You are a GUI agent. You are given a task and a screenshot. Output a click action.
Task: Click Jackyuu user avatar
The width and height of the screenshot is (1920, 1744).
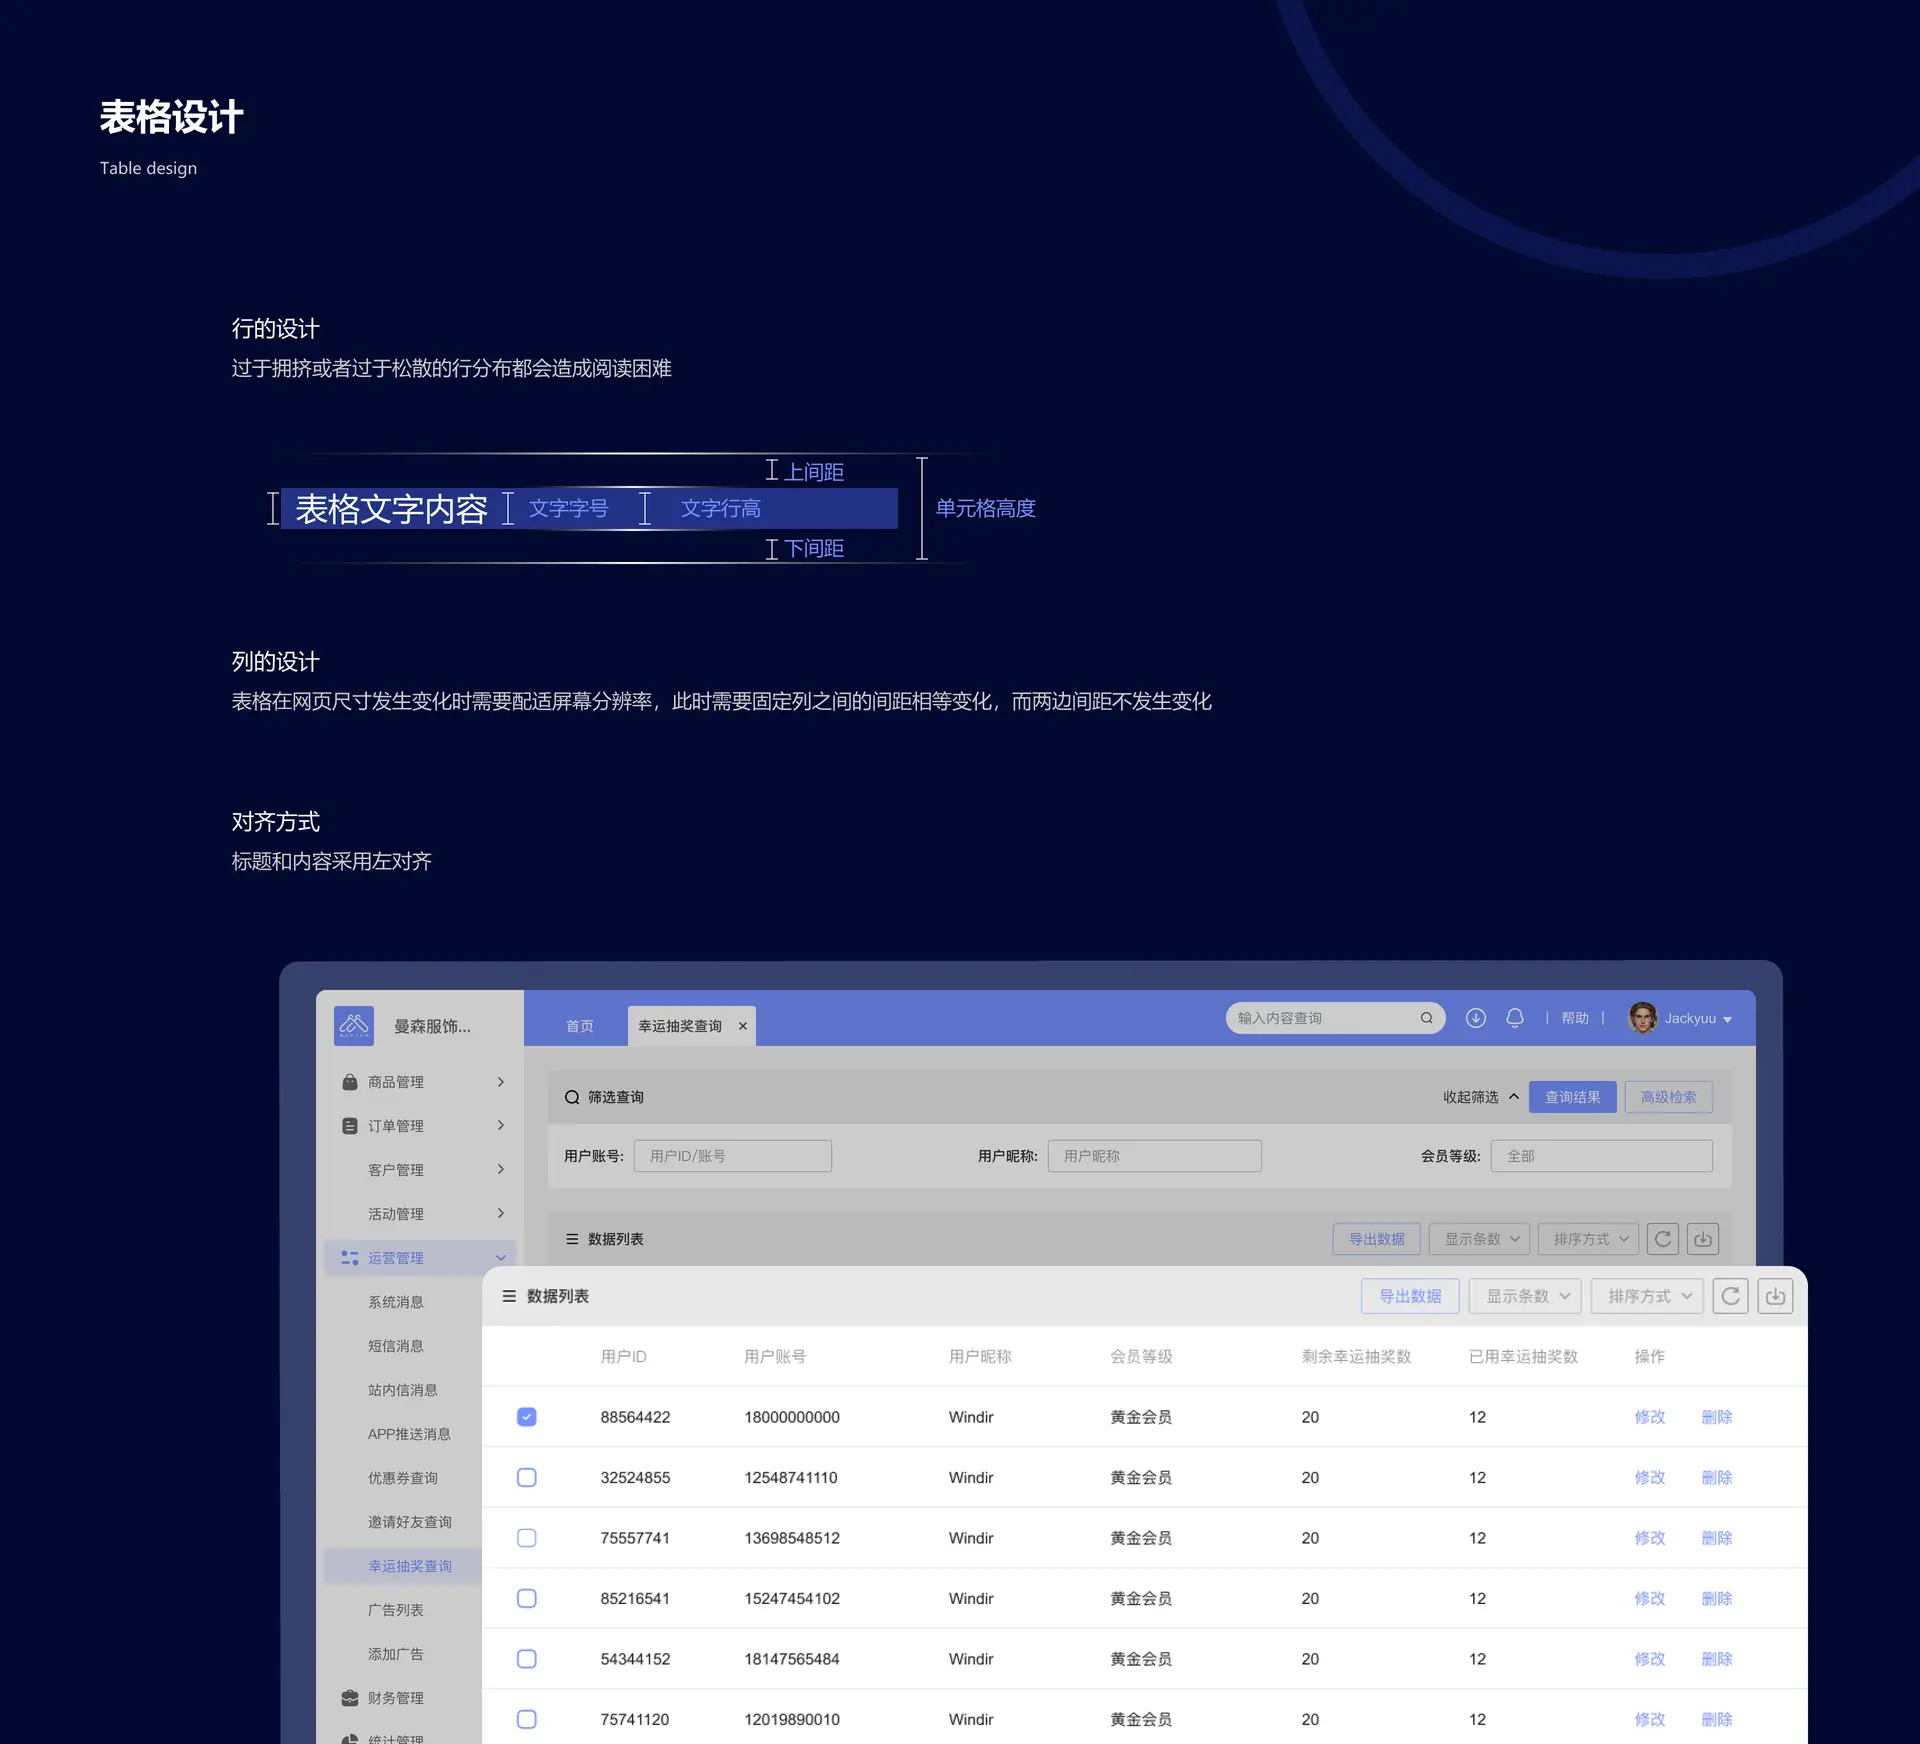1642,1018
